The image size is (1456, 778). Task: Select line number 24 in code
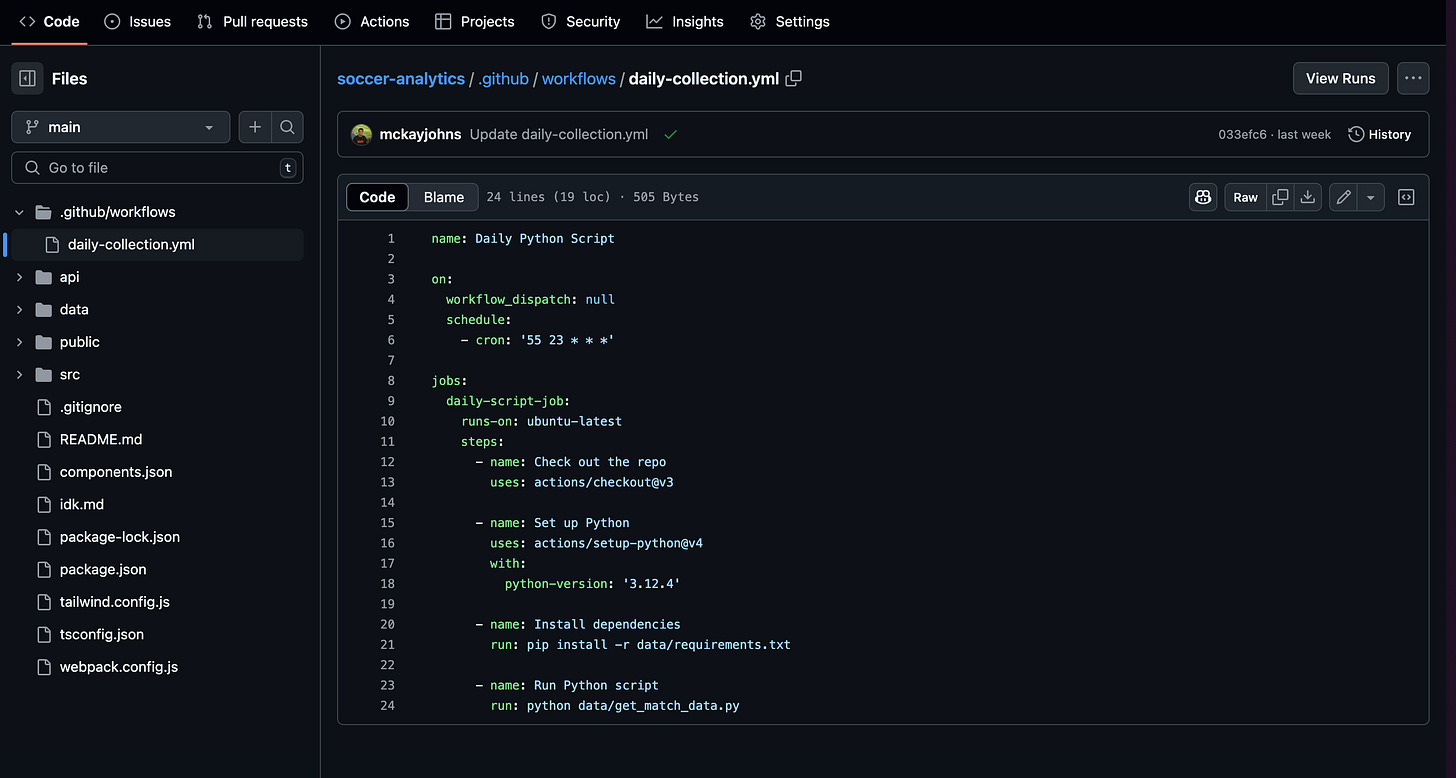tap(388, 705)
